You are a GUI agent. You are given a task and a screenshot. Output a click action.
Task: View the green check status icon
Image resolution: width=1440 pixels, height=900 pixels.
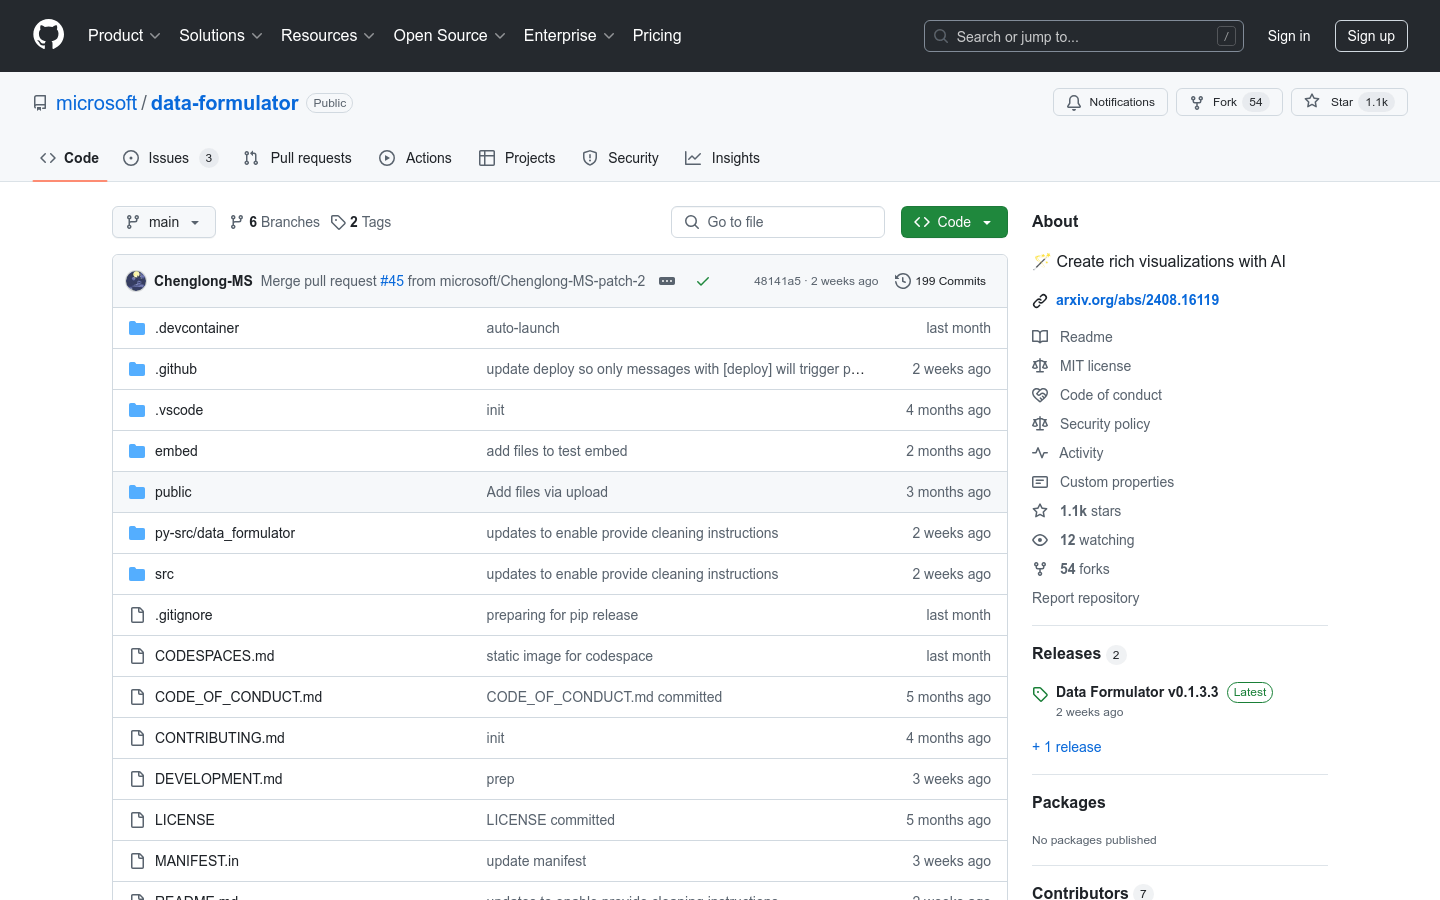click(x=703, y=281)
